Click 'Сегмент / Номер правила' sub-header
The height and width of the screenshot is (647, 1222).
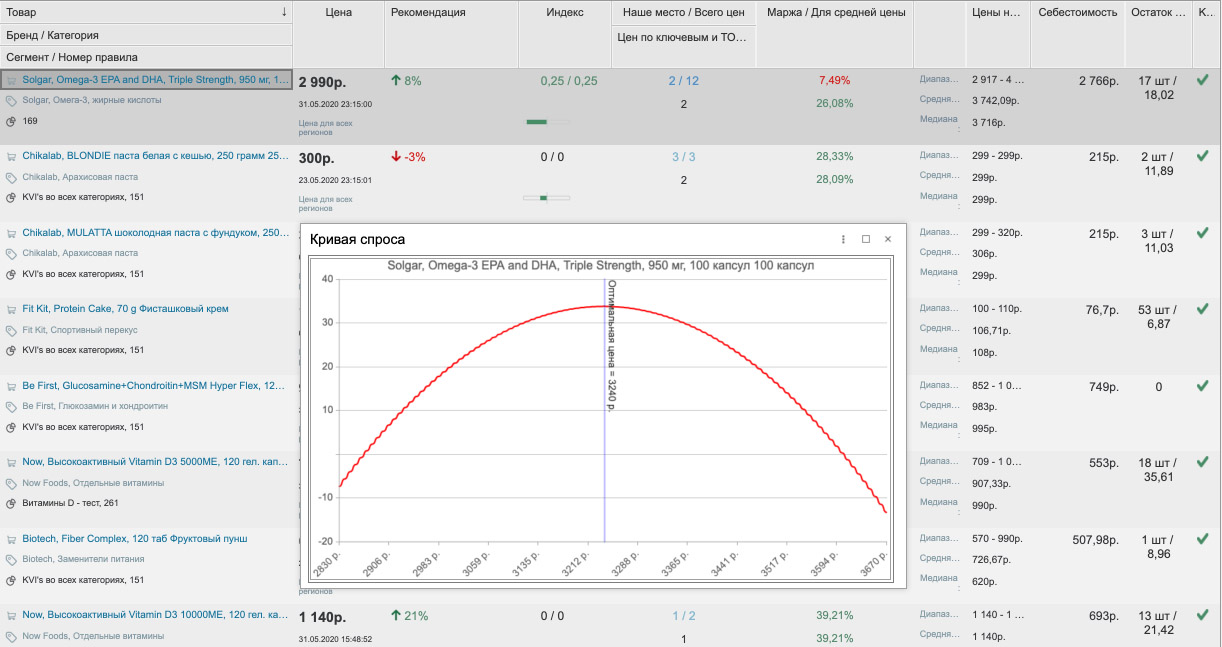[x=146, y=57]
